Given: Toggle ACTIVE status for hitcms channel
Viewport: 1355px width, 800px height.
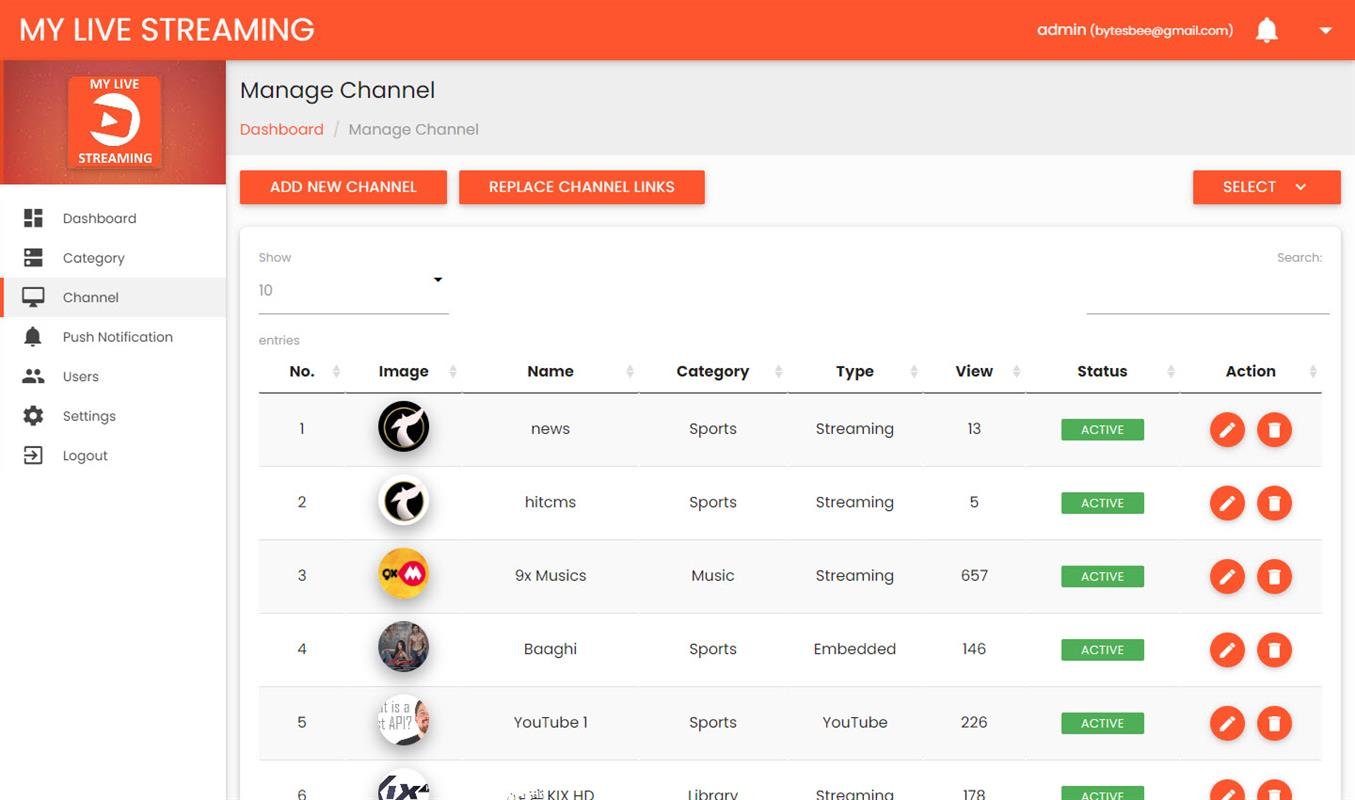Looking at the screenshot, I should pos(1102,502).
